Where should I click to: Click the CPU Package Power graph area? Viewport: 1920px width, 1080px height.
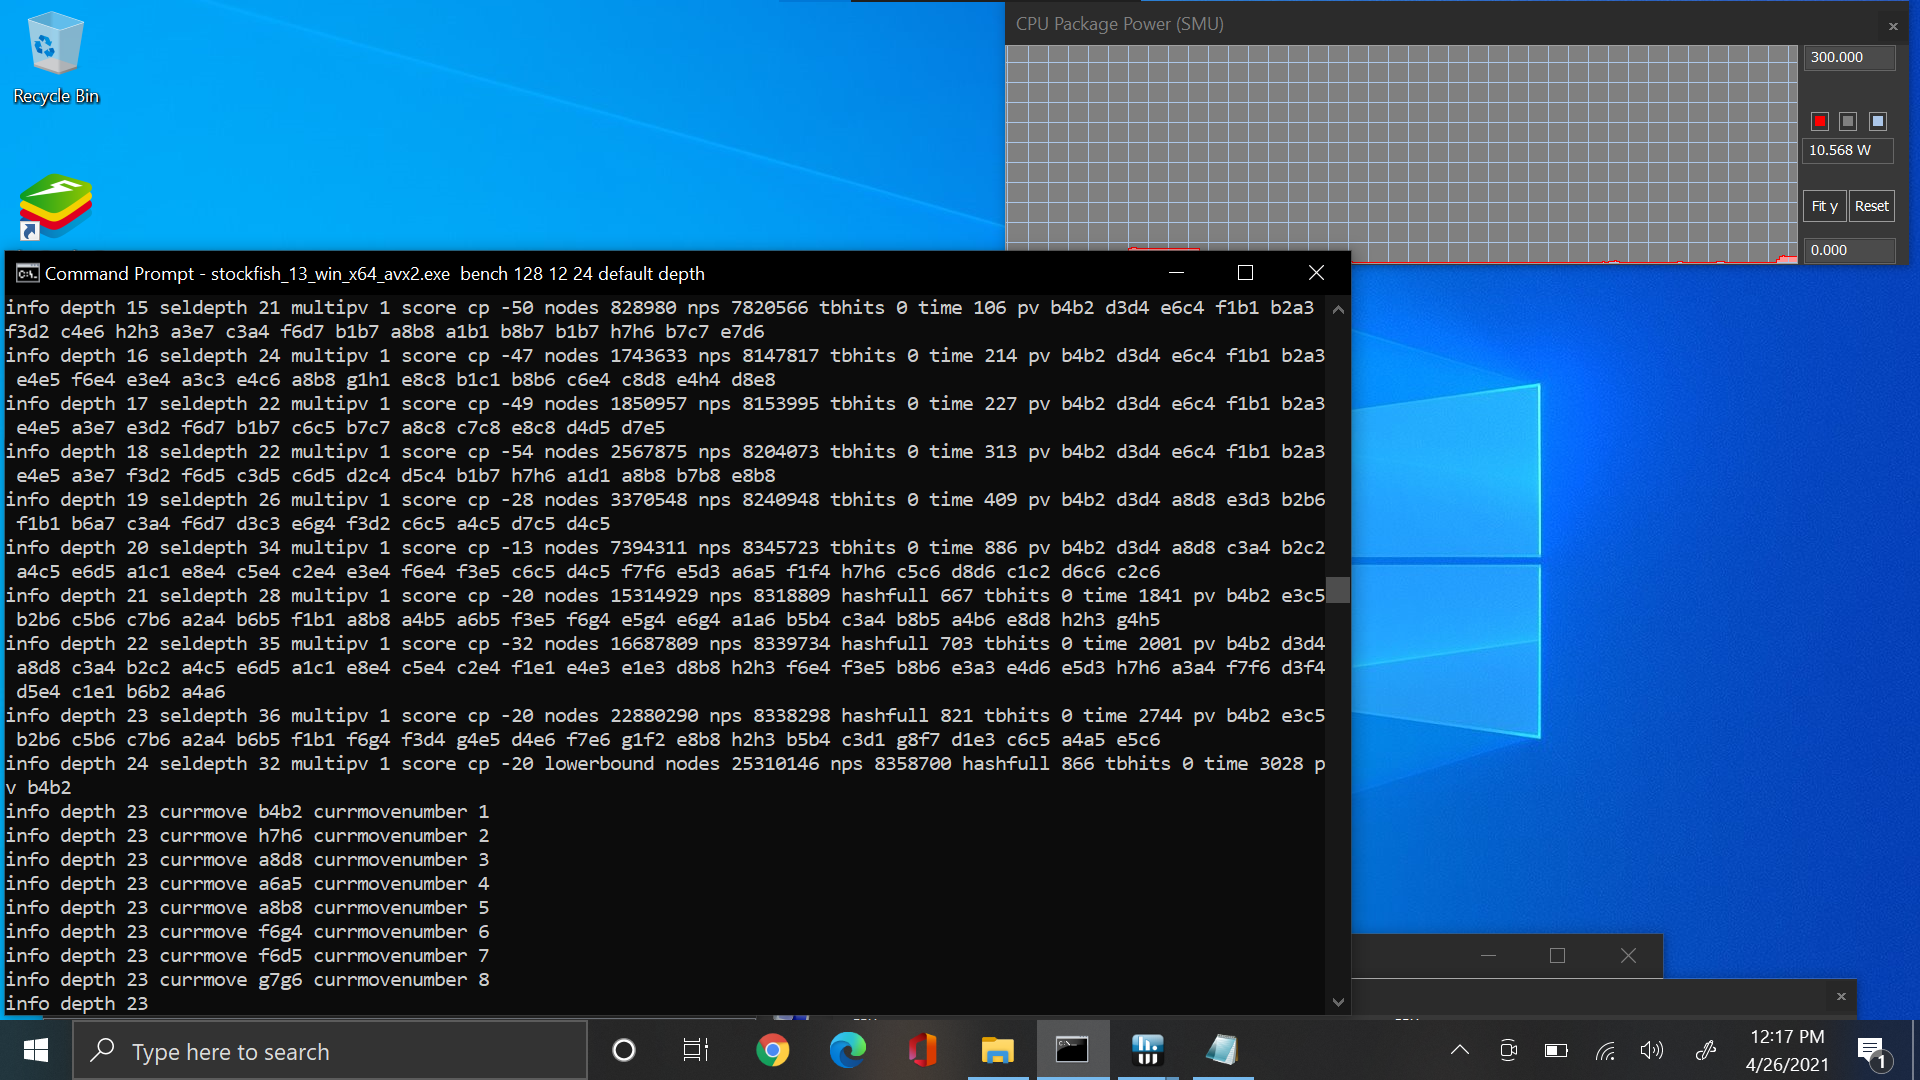coord(1401,154)
